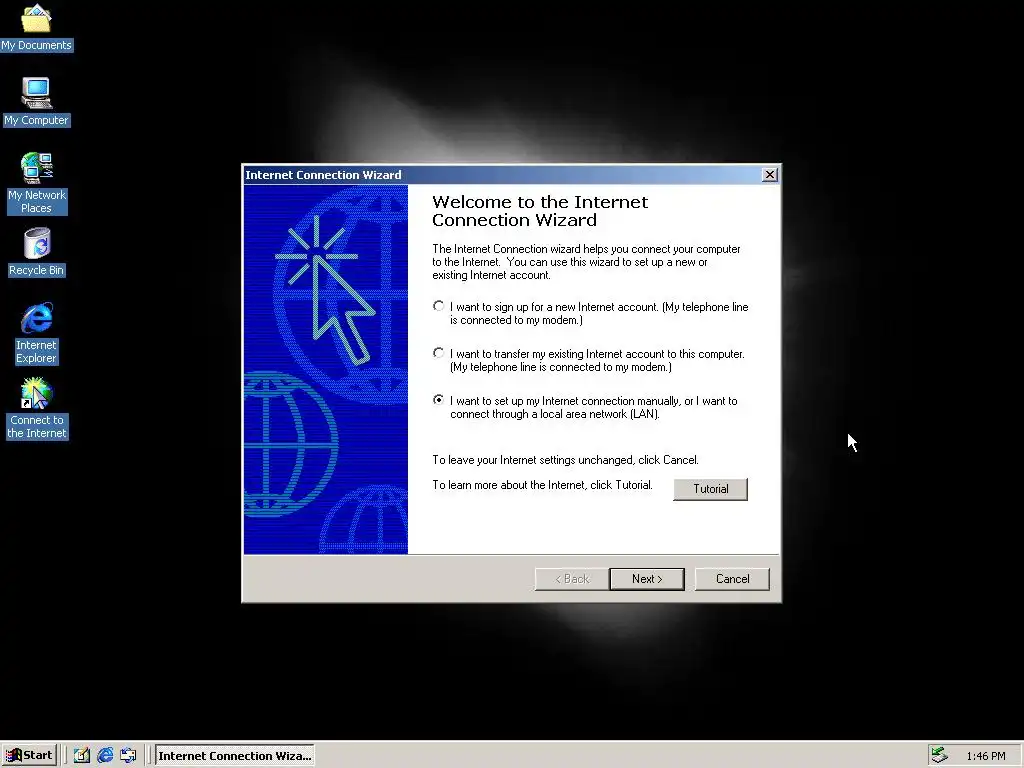Click the Next button
Screen dimensions: 1024x768
(x=647, y=579)
